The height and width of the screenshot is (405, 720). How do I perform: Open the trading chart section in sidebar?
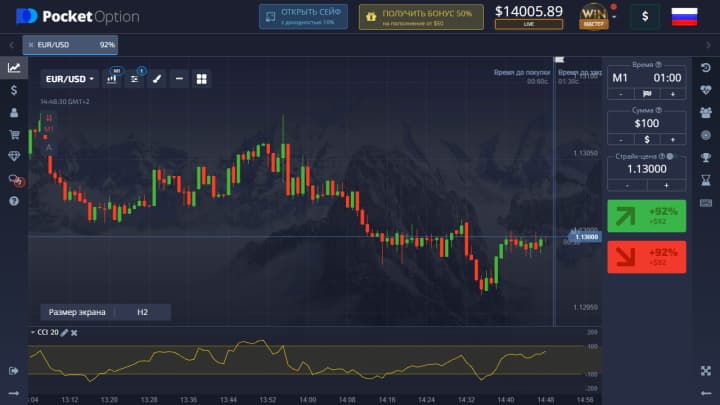tap(14, 68)
